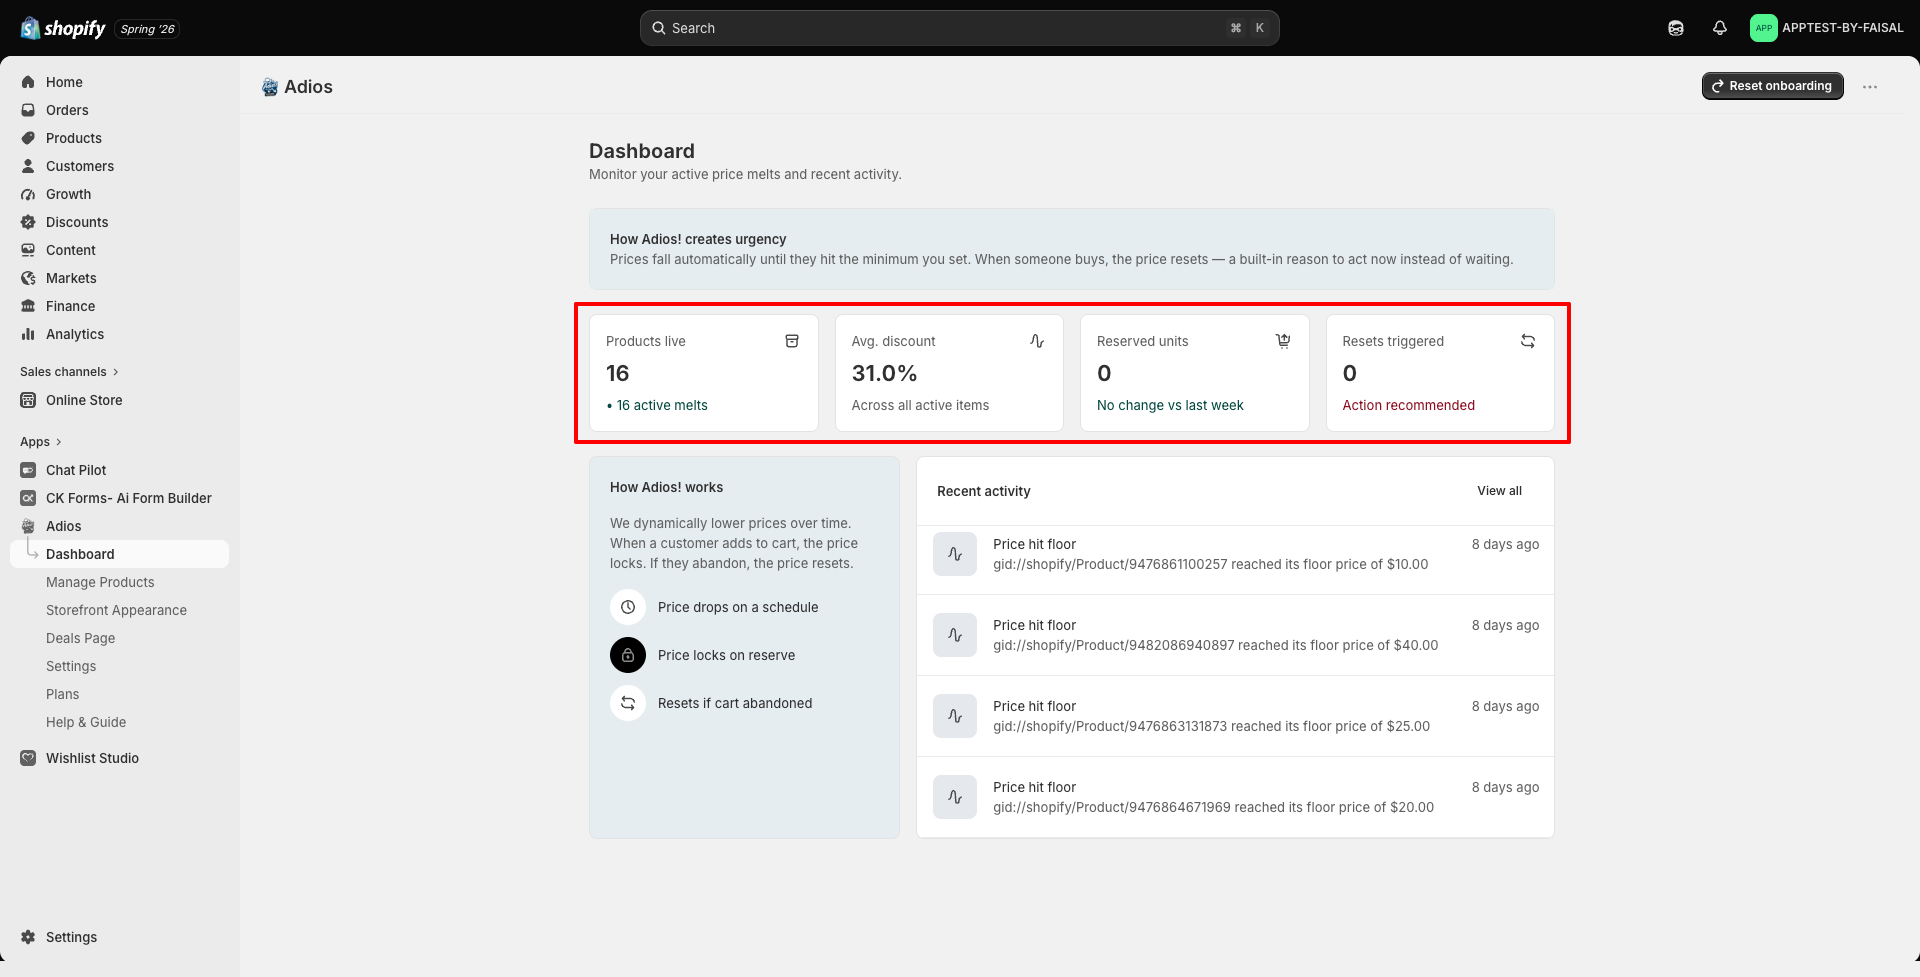The image size is (1920, 977).
Task: Click the 'How Adios! creates urgency' heading
Action: click(698, 239)
